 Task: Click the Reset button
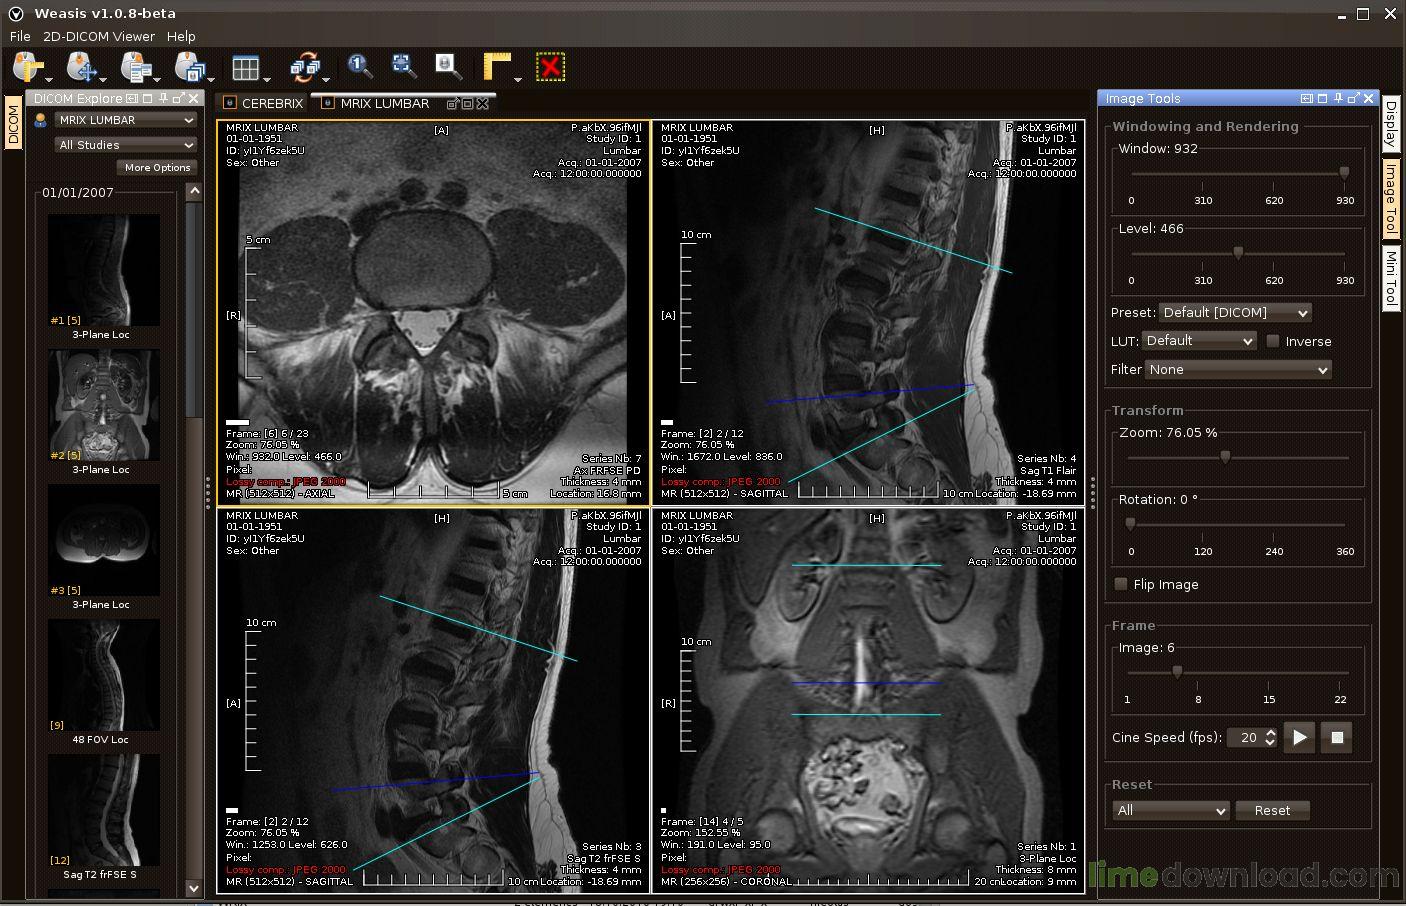tap(1272, 811)
